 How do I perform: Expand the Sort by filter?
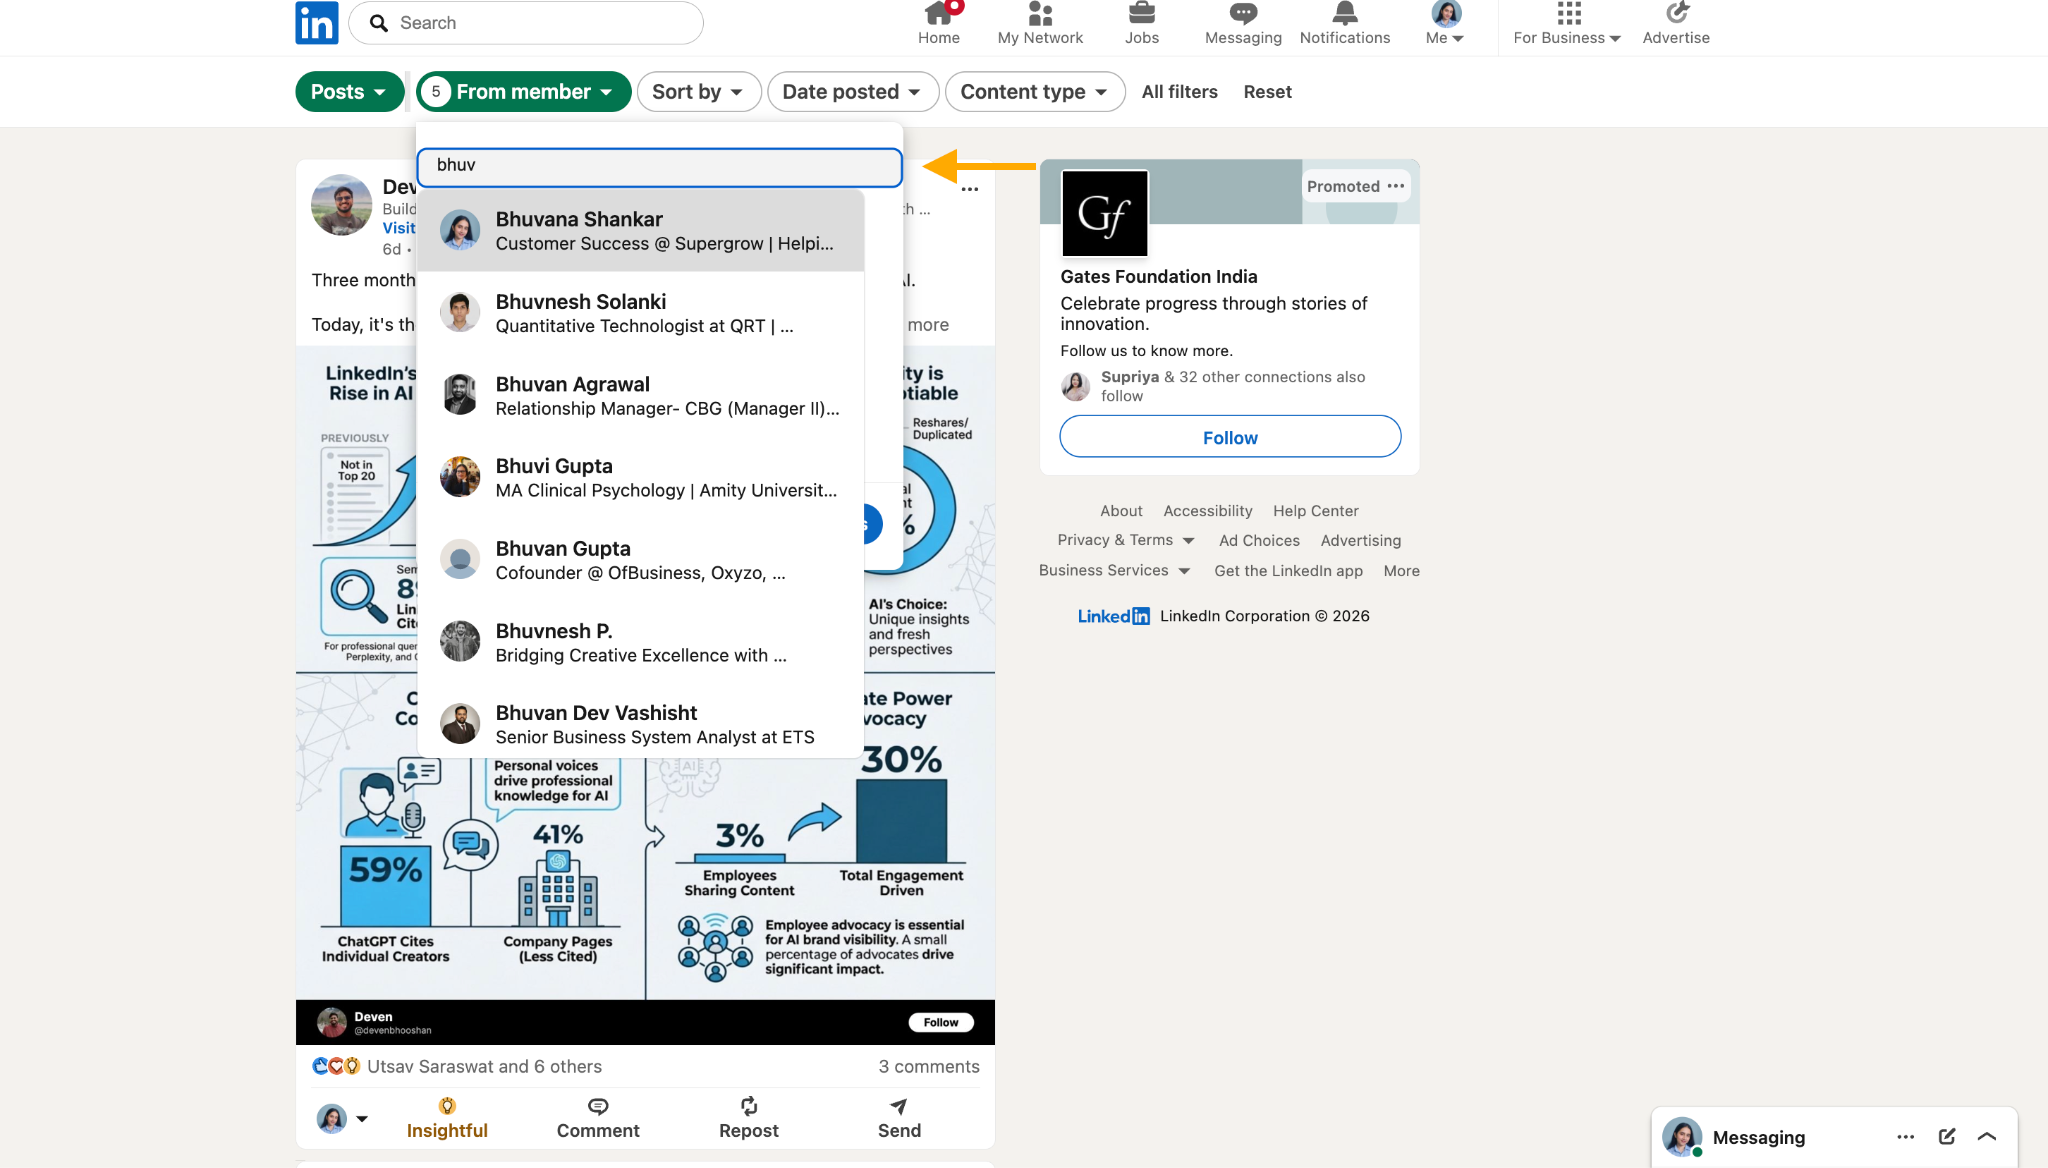699,92
